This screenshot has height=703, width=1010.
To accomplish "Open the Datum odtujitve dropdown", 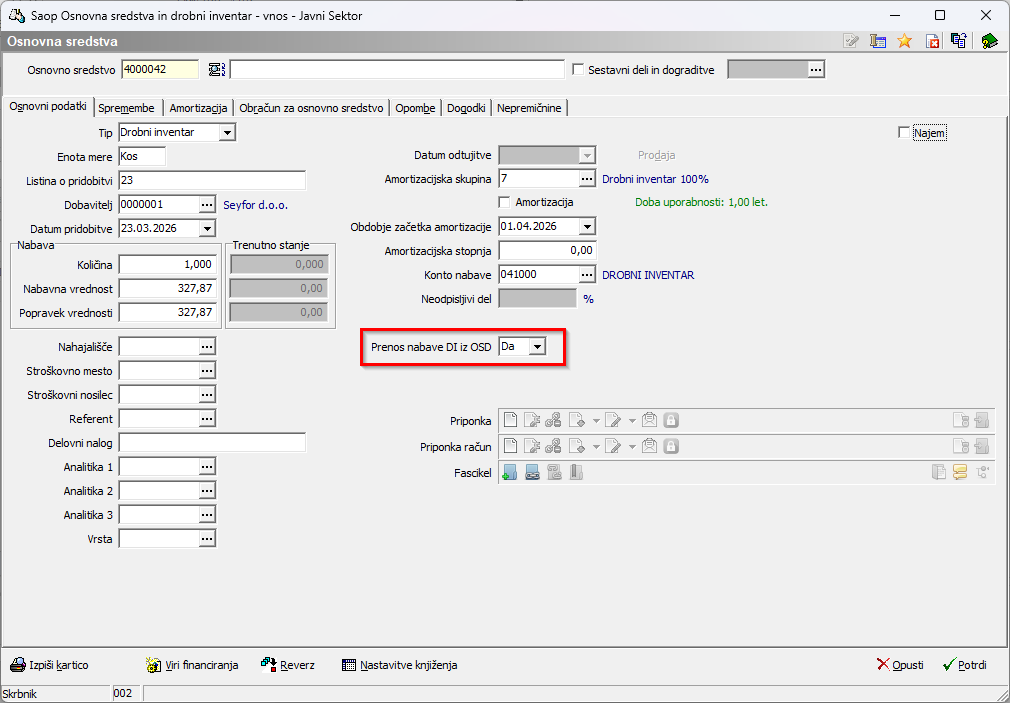I will 587,155.
